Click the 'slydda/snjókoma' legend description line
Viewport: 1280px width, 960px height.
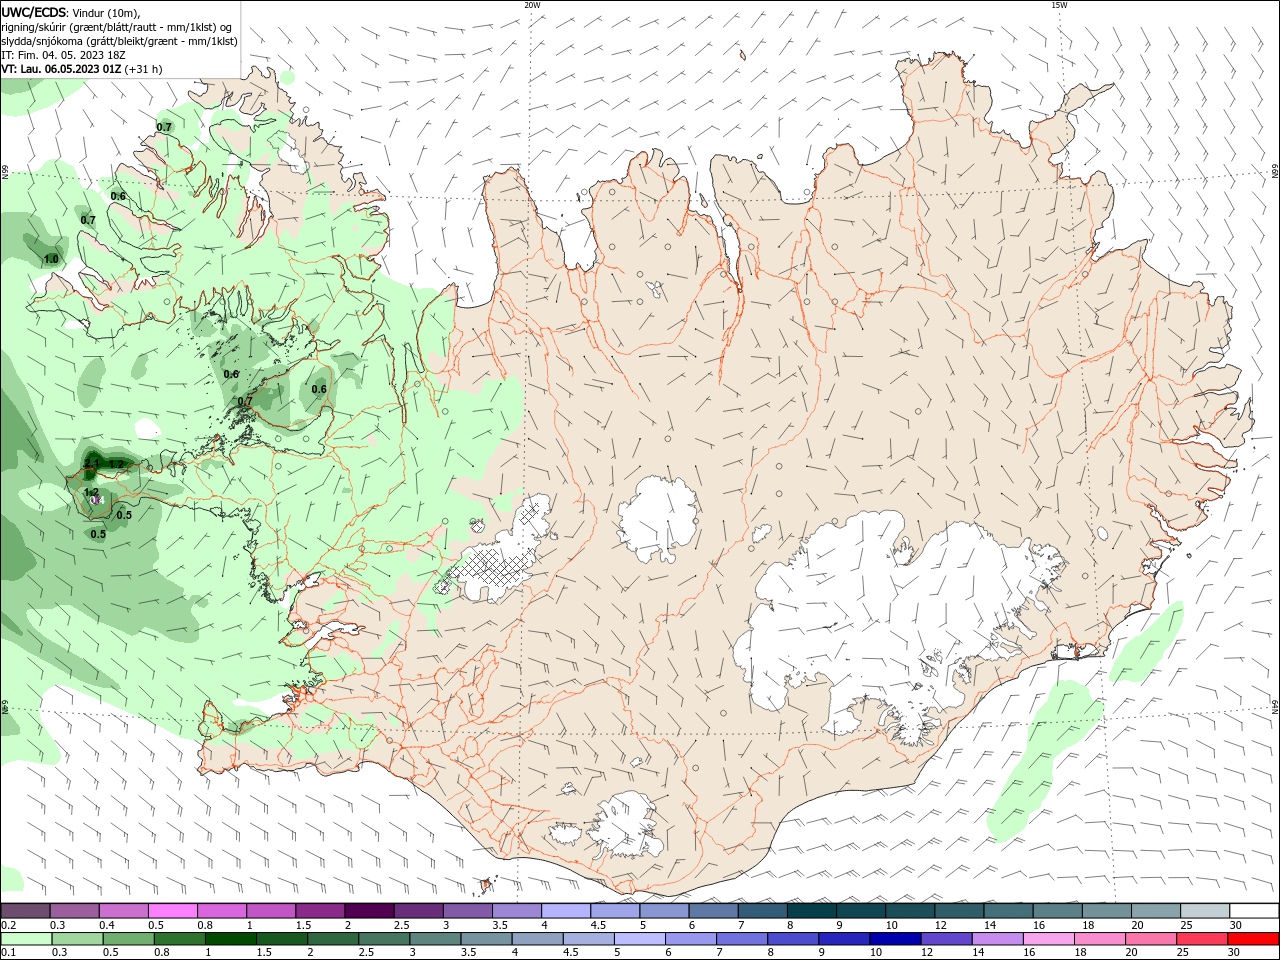[x=119, y=41]
